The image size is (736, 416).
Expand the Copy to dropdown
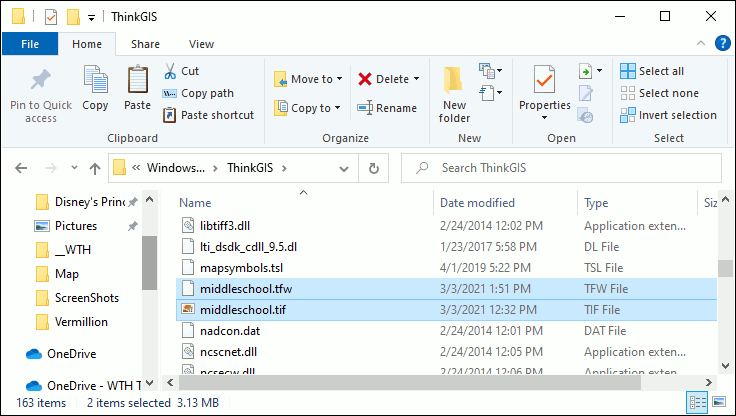click(x=337, y=108)
